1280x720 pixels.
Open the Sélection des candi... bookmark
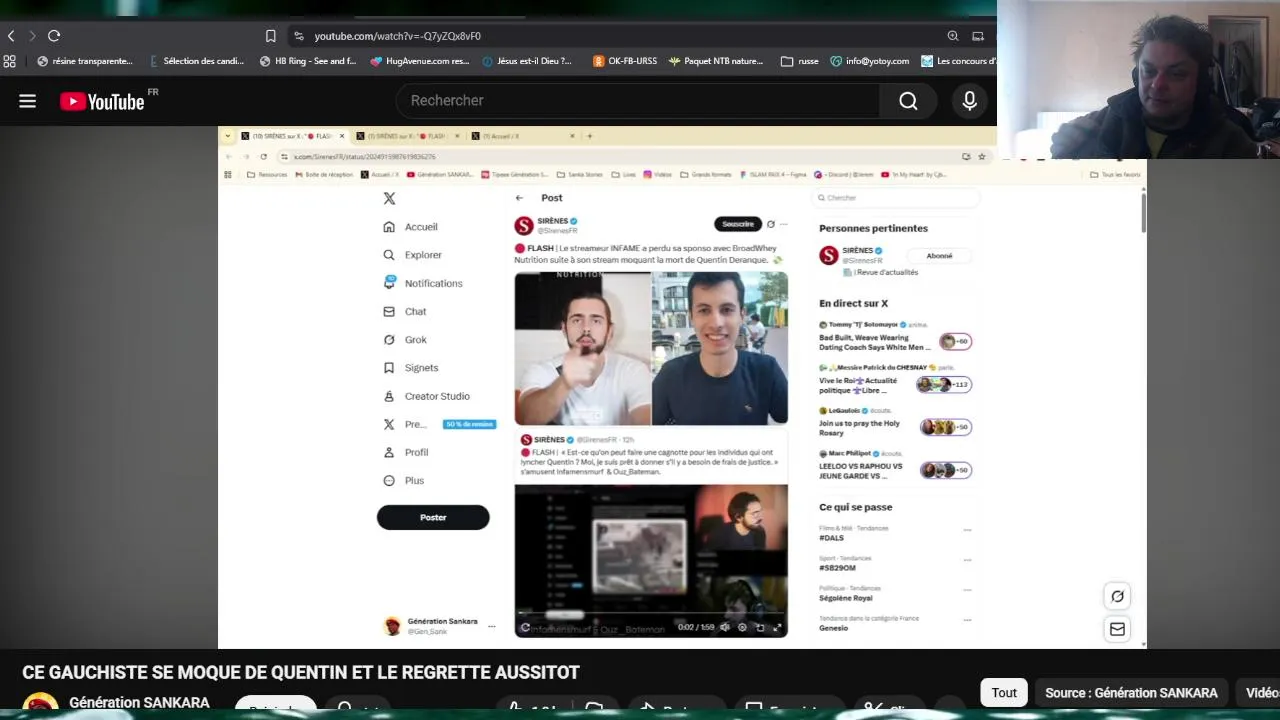[196, 61]
